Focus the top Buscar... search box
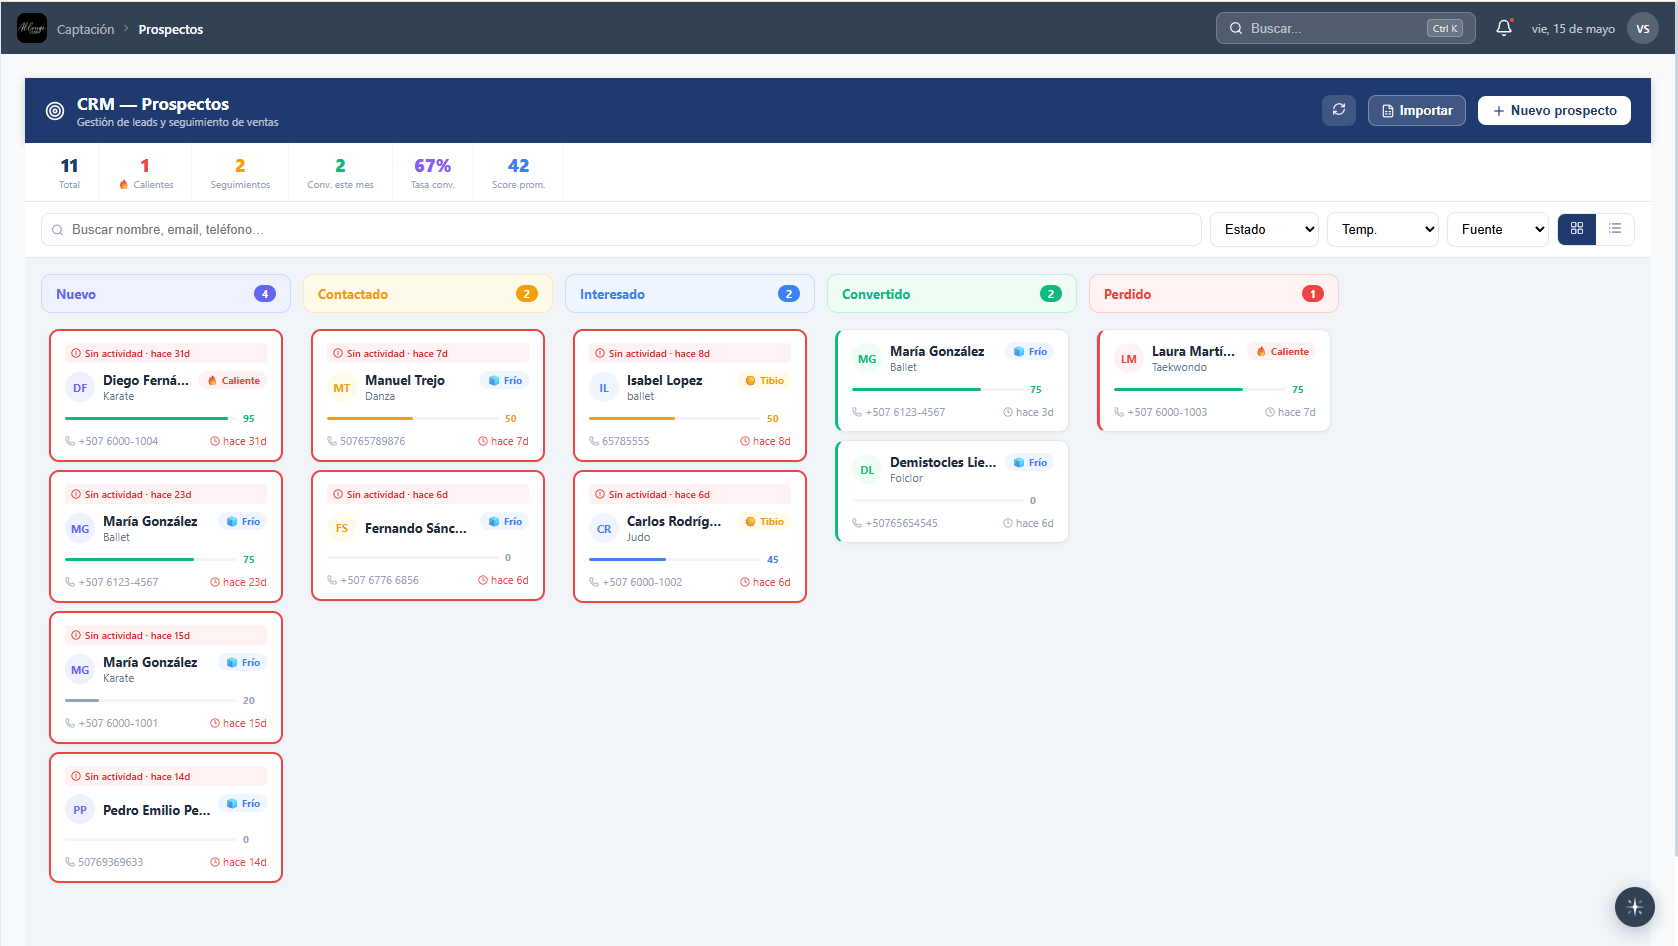Screen dimensions: 1678x946 click(x=1345, y=28)
